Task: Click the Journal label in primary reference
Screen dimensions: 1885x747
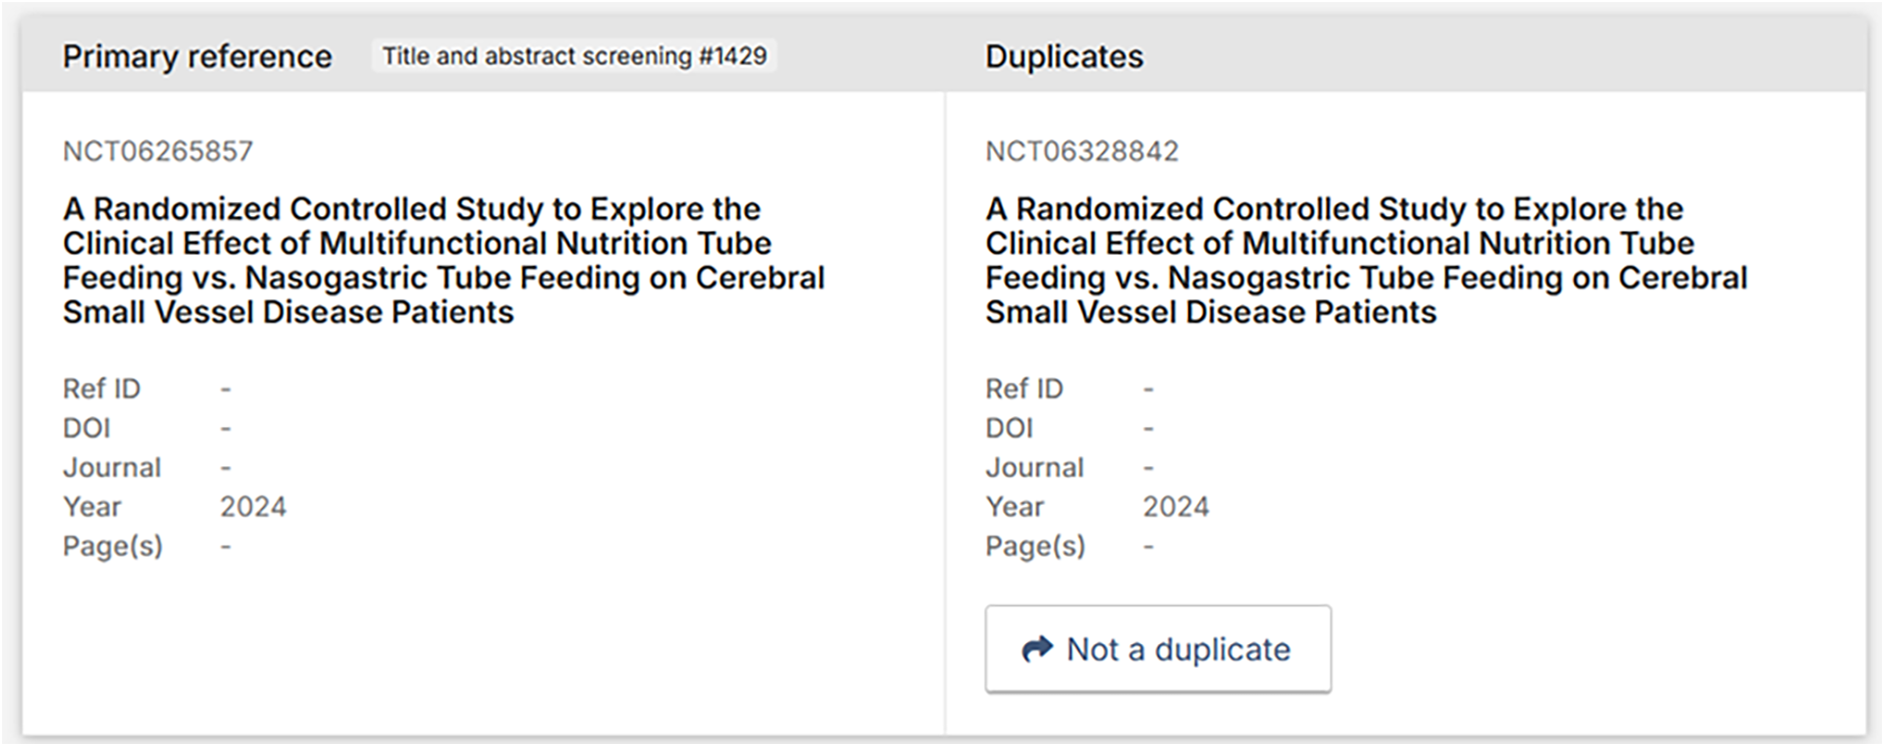Action: 111,467
